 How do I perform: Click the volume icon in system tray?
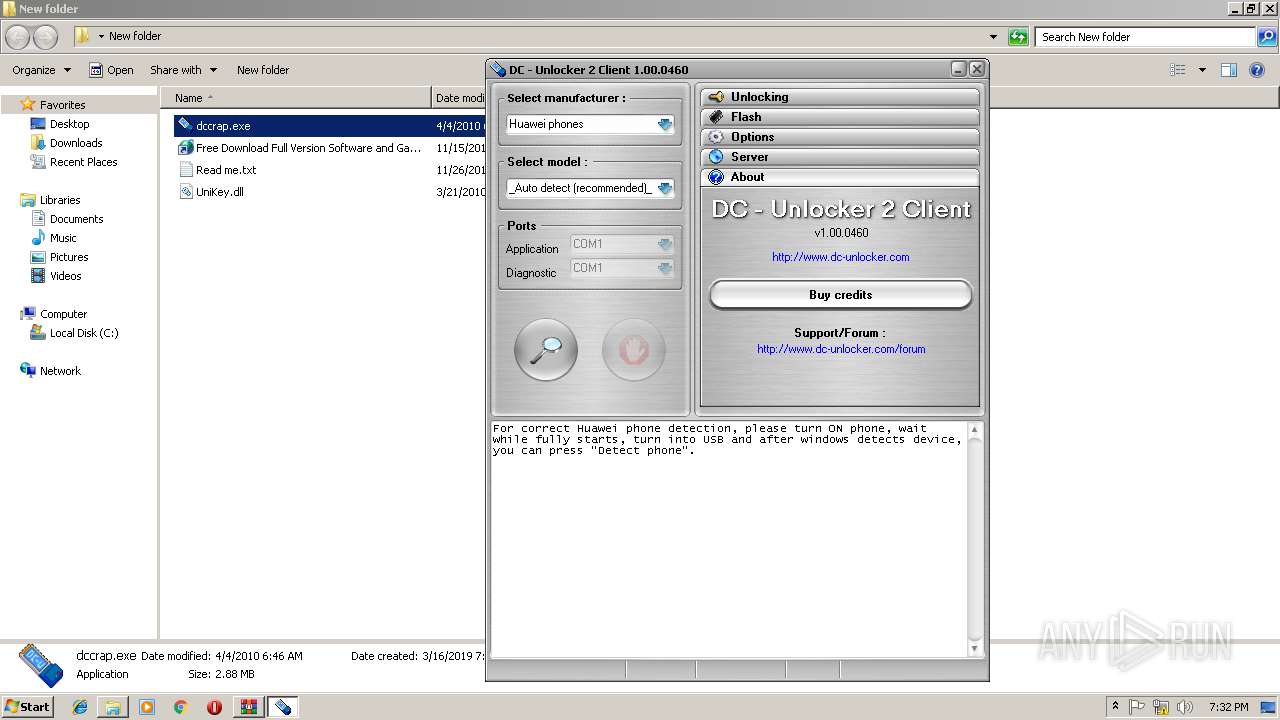1185,707
